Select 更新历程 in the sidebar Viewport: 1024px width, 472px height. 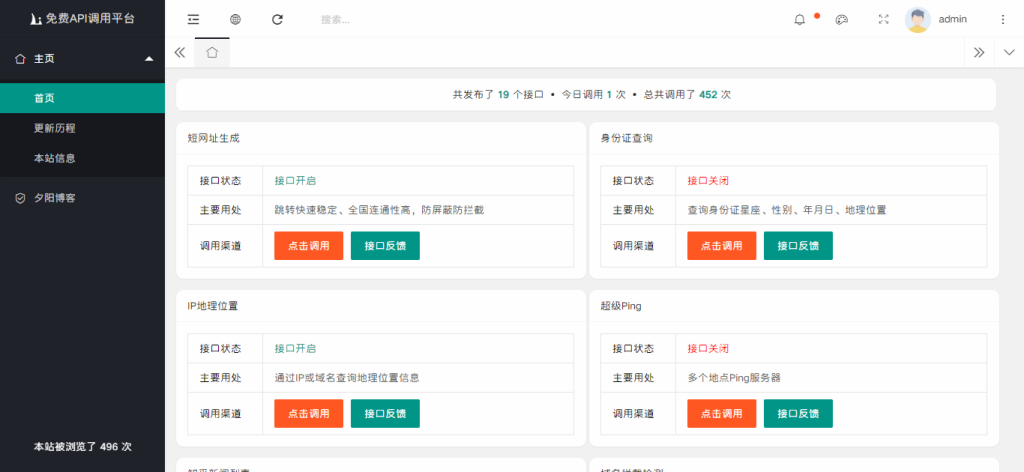tap(55, 128)
